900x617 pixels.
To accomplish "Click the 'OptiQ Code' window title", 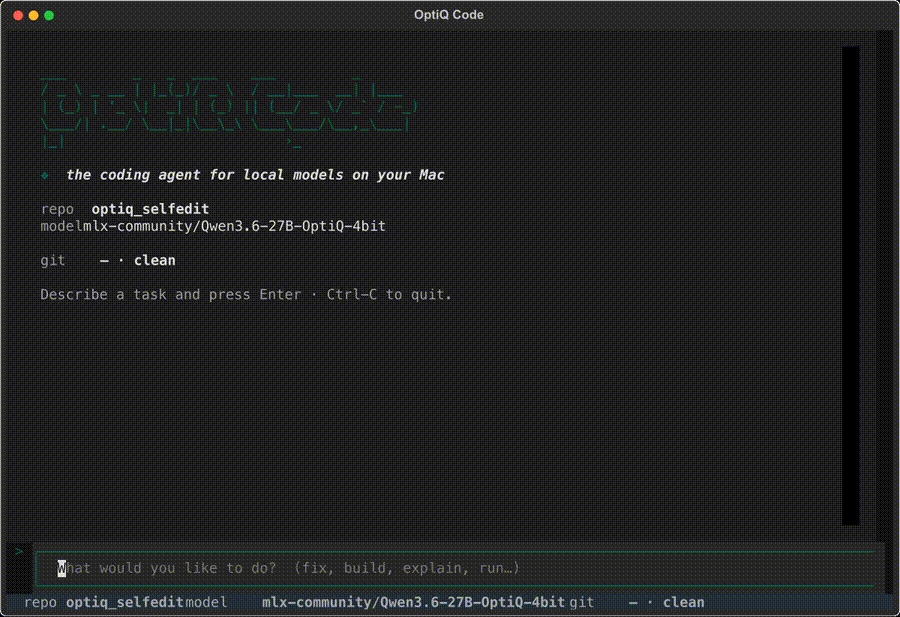I will pyautogui.click(x=449, y=15).
